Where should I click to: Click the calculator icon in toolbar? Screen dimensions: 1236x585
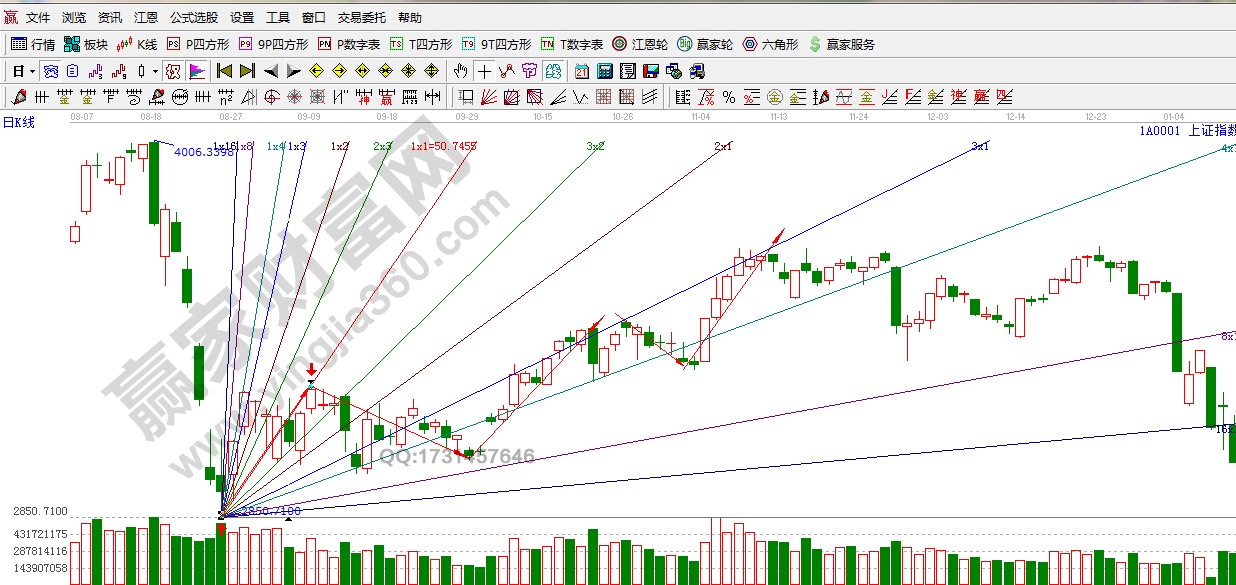(604, 71)
